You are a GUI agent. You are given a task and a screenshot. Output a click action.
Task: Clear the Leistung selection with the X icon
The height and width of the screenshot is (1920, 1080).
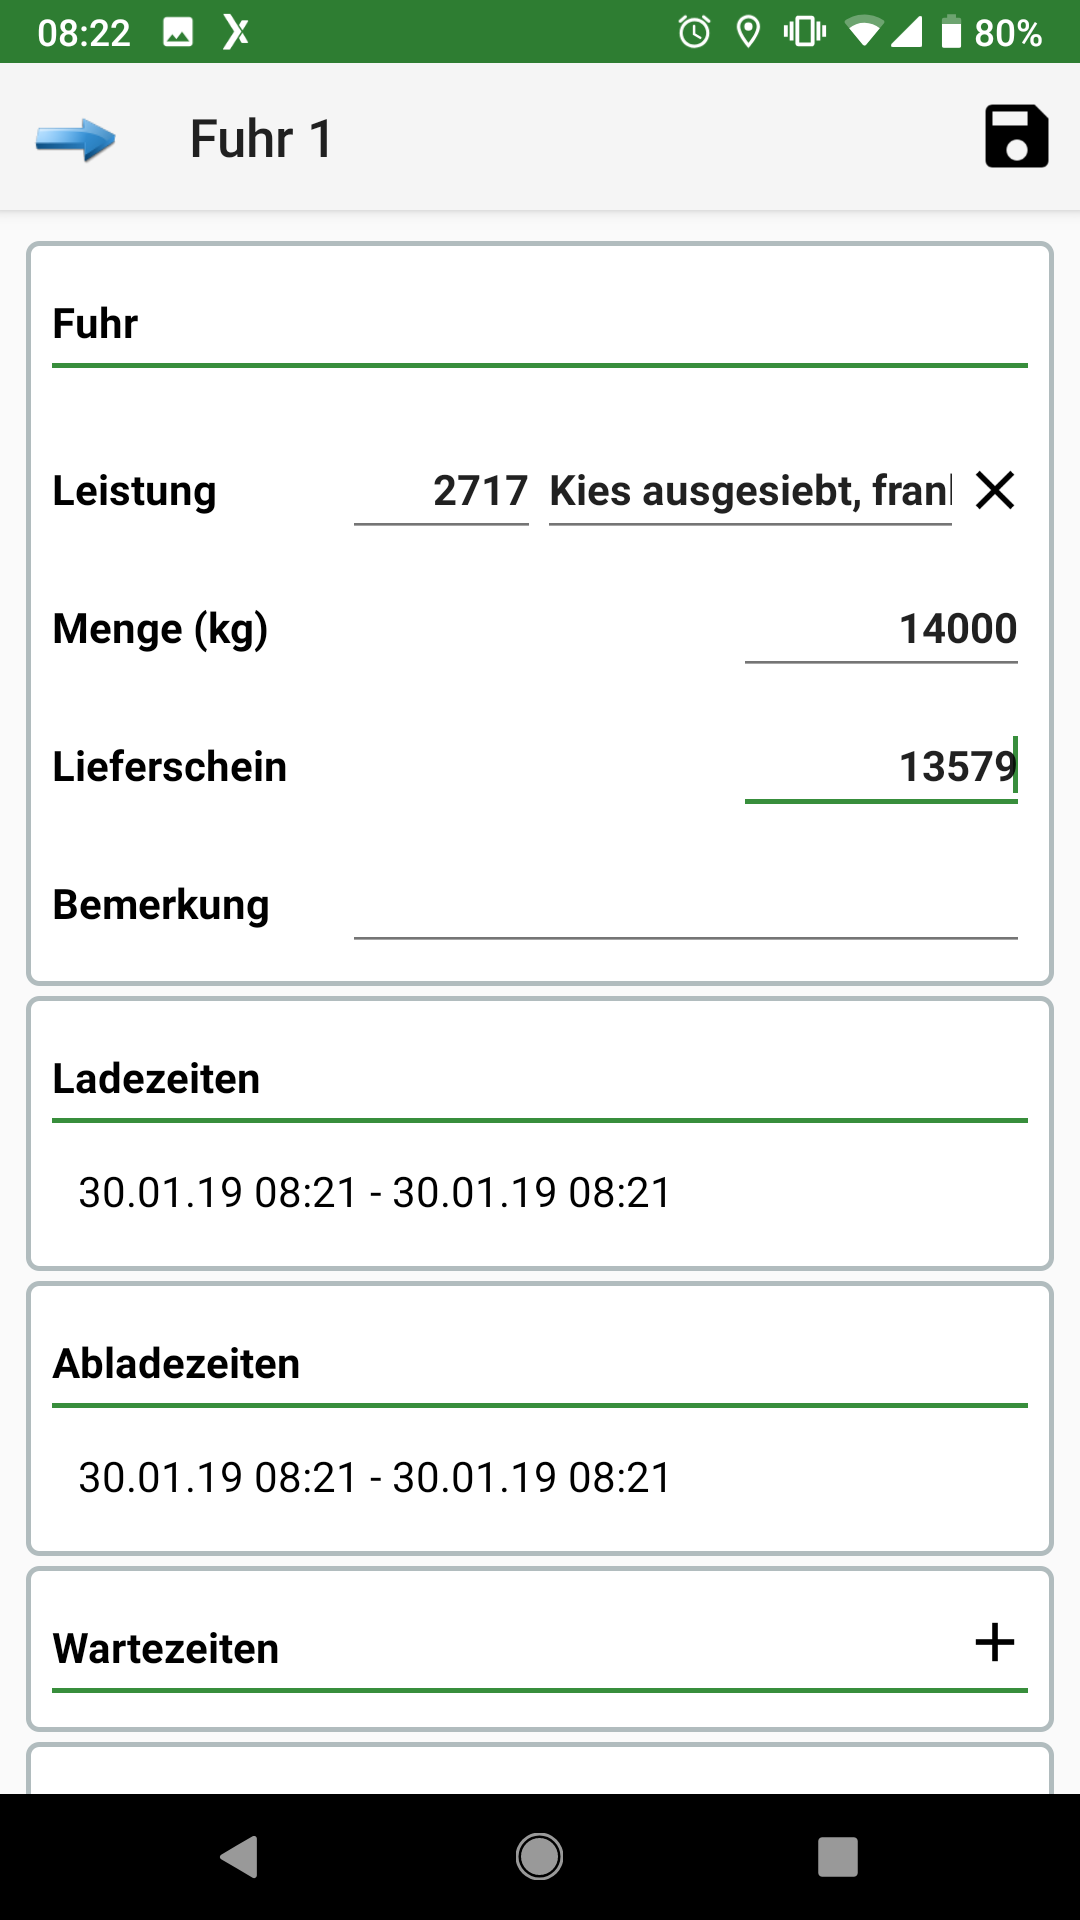pyautogui.click(x=995, y=490)
